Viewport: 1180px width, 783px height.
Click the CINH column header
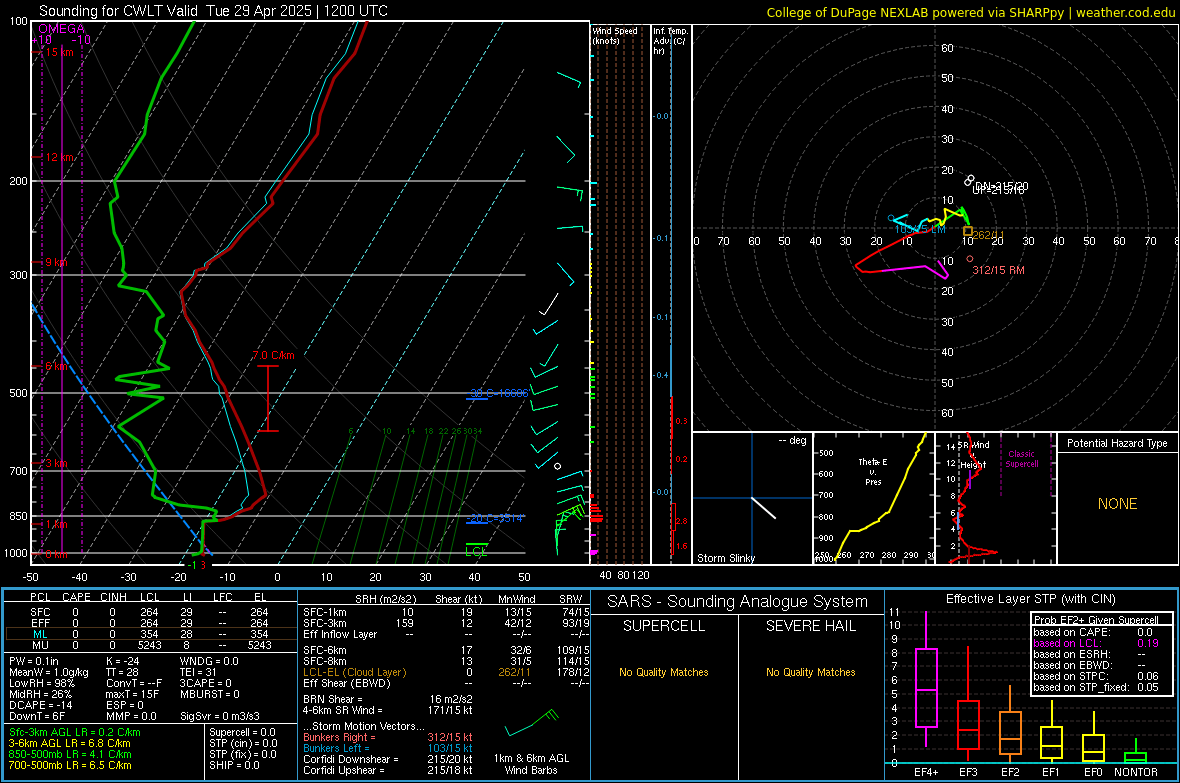point(113,597)
